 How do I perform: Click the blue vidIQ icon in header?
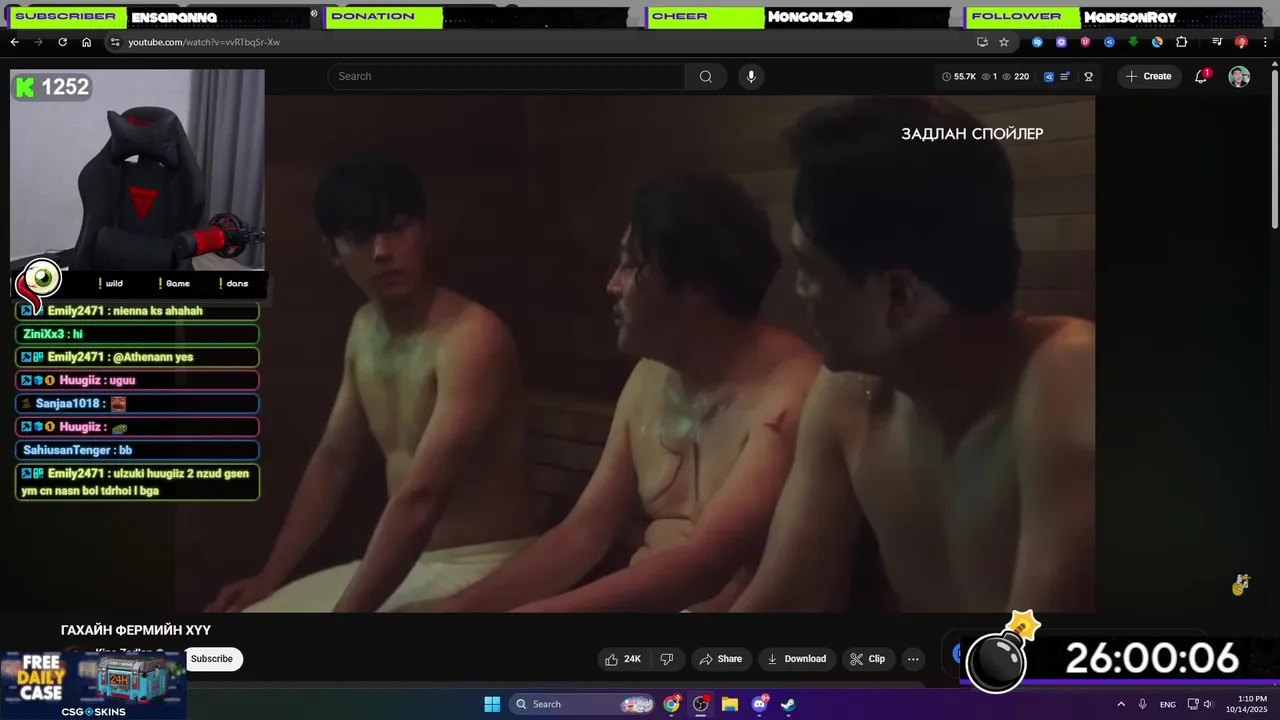coord(1048,76)
